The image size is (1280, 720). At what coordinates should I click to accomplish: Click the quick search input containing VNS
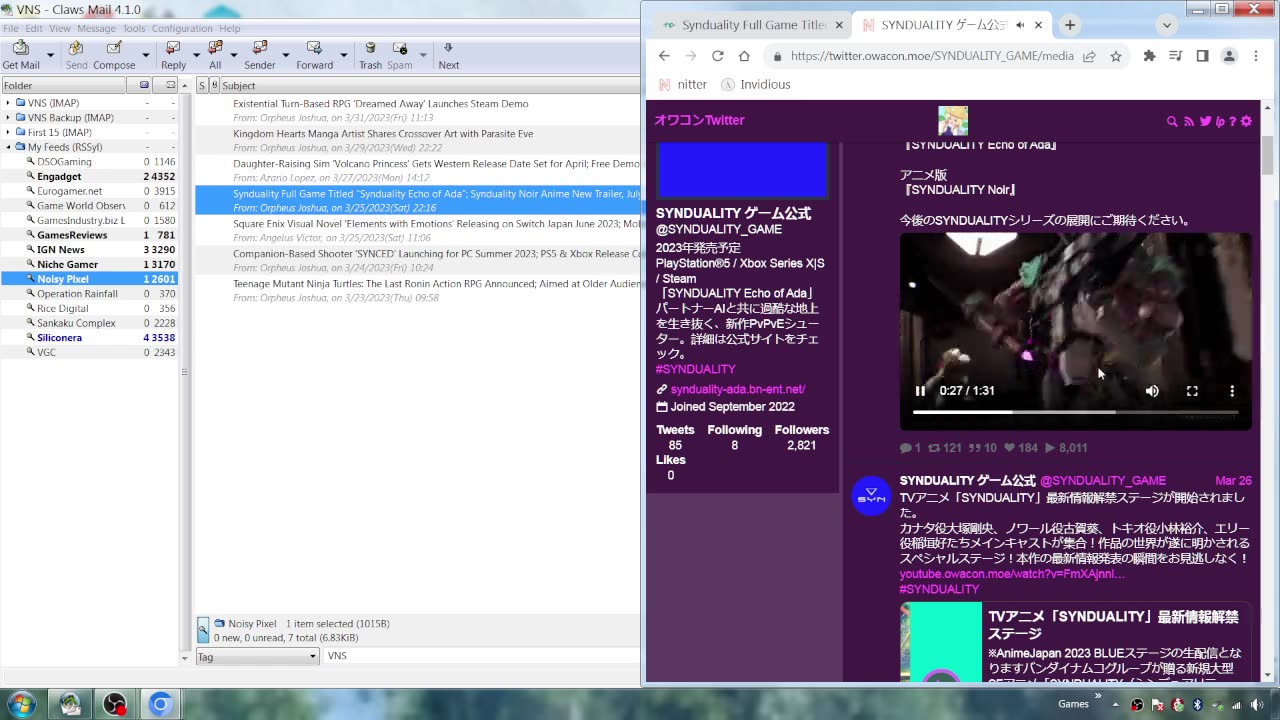[x=482, y=656]
